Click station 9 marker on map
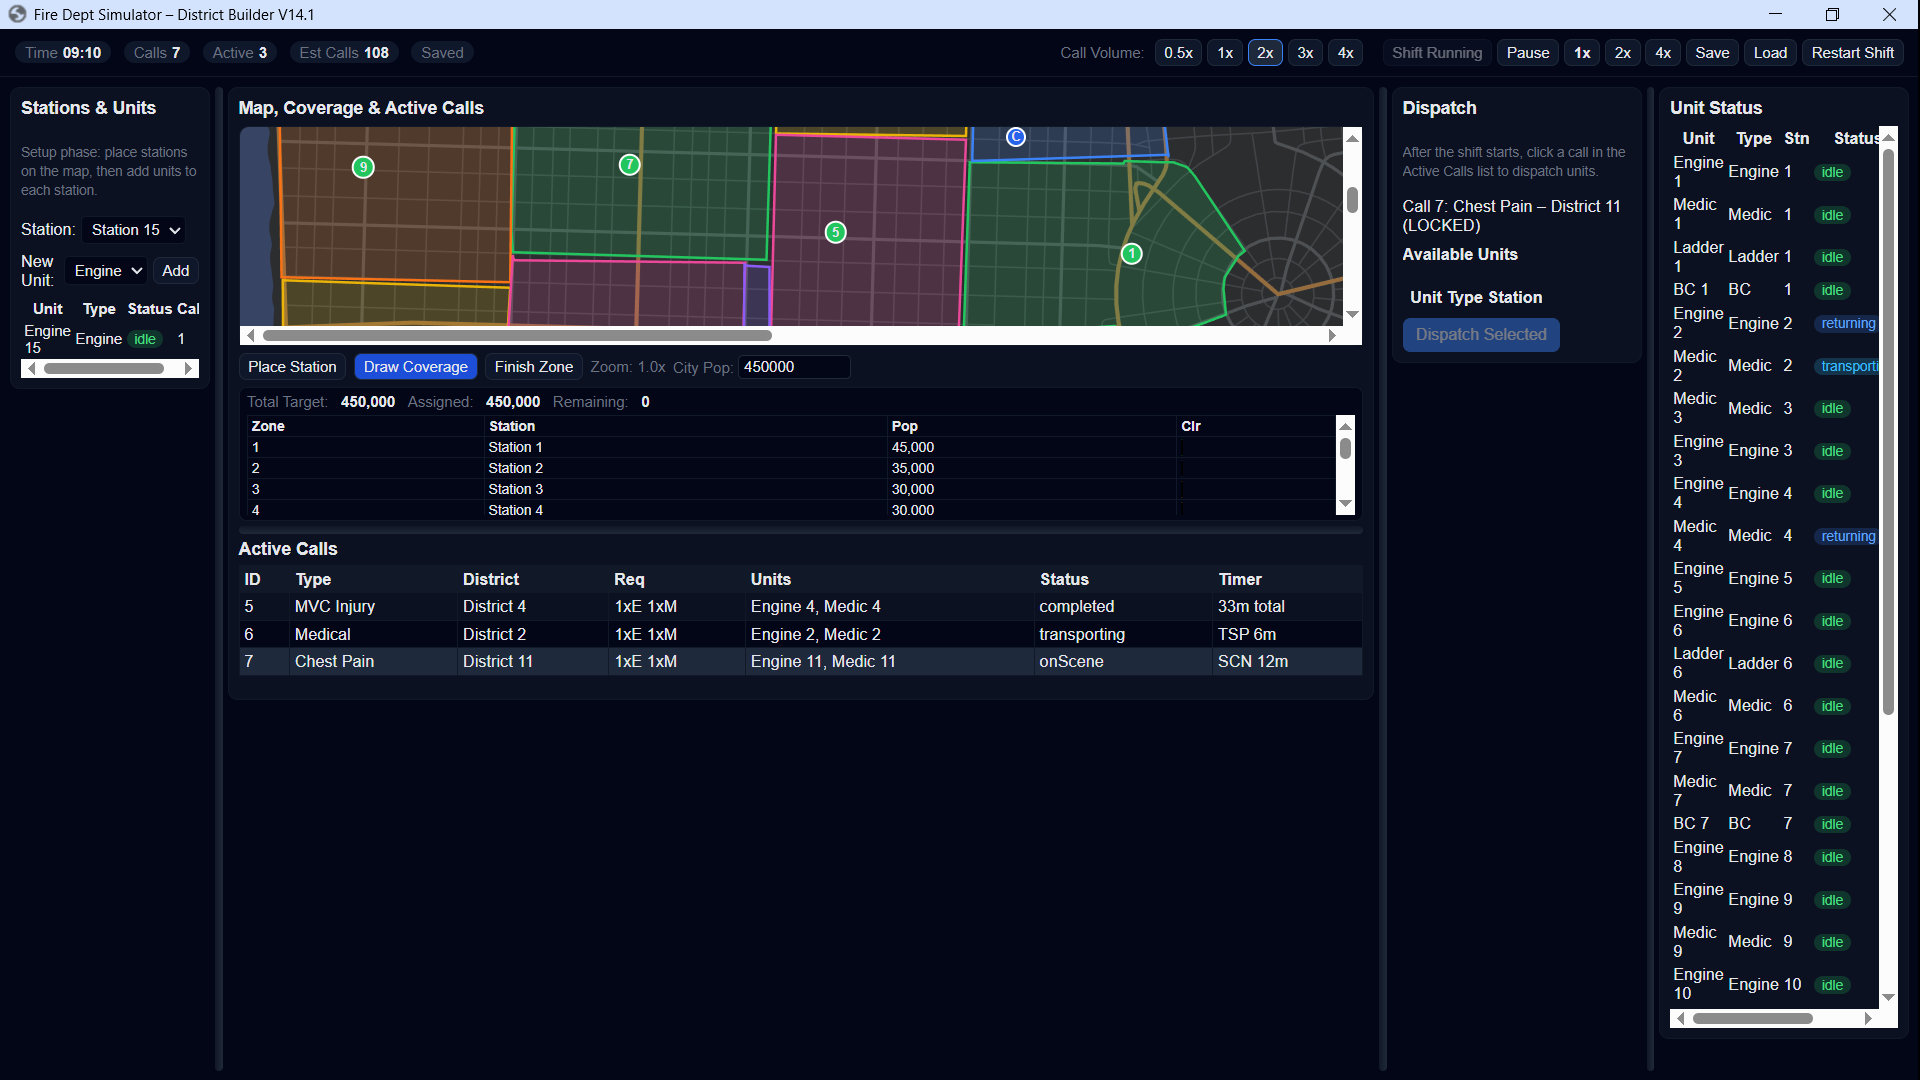The image size is (1920, 1080). (x=363, y=167)
